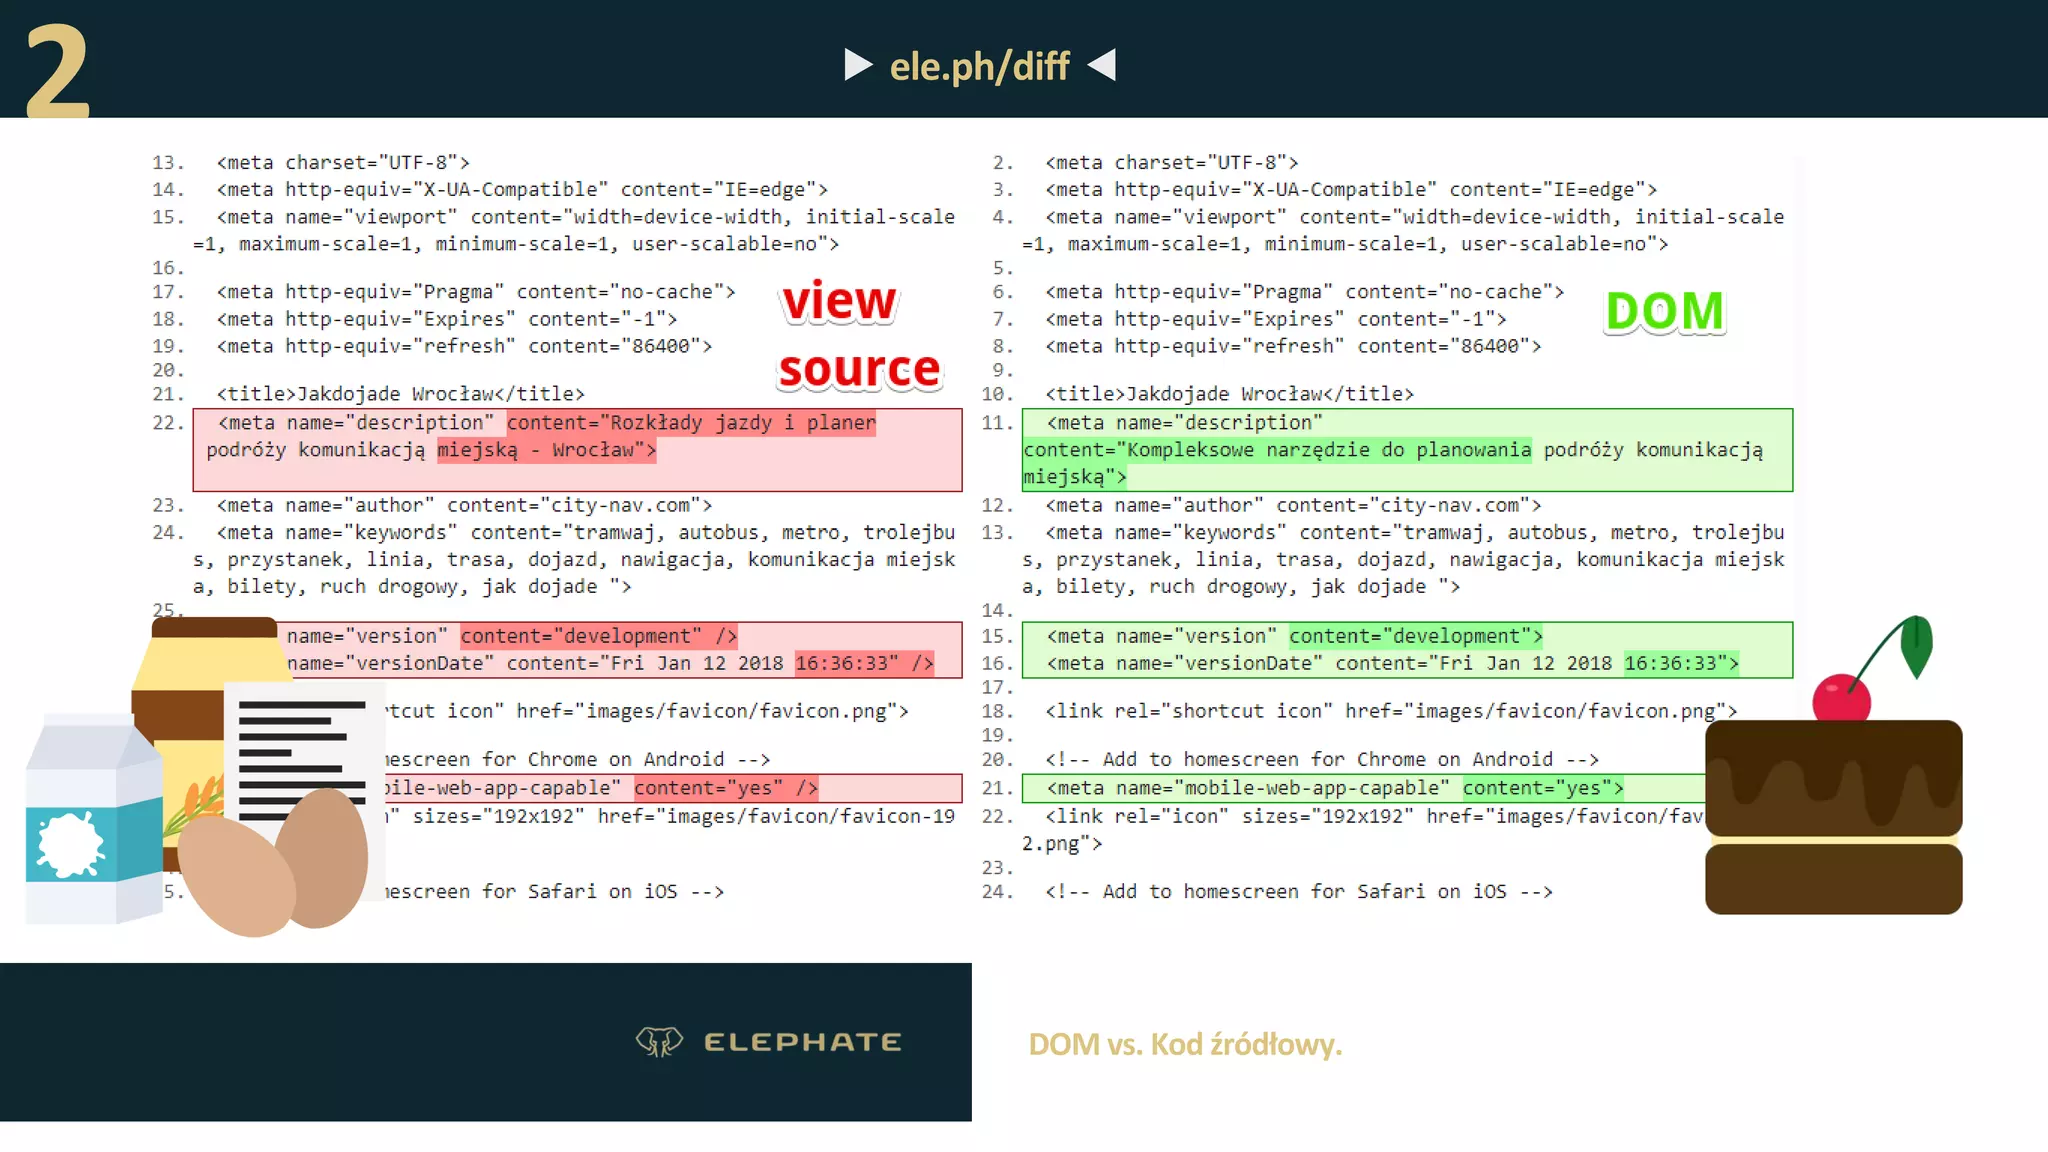Click the red 'view' label
The height and width of the screenshot is (1152, 2048).
point(839,301)
